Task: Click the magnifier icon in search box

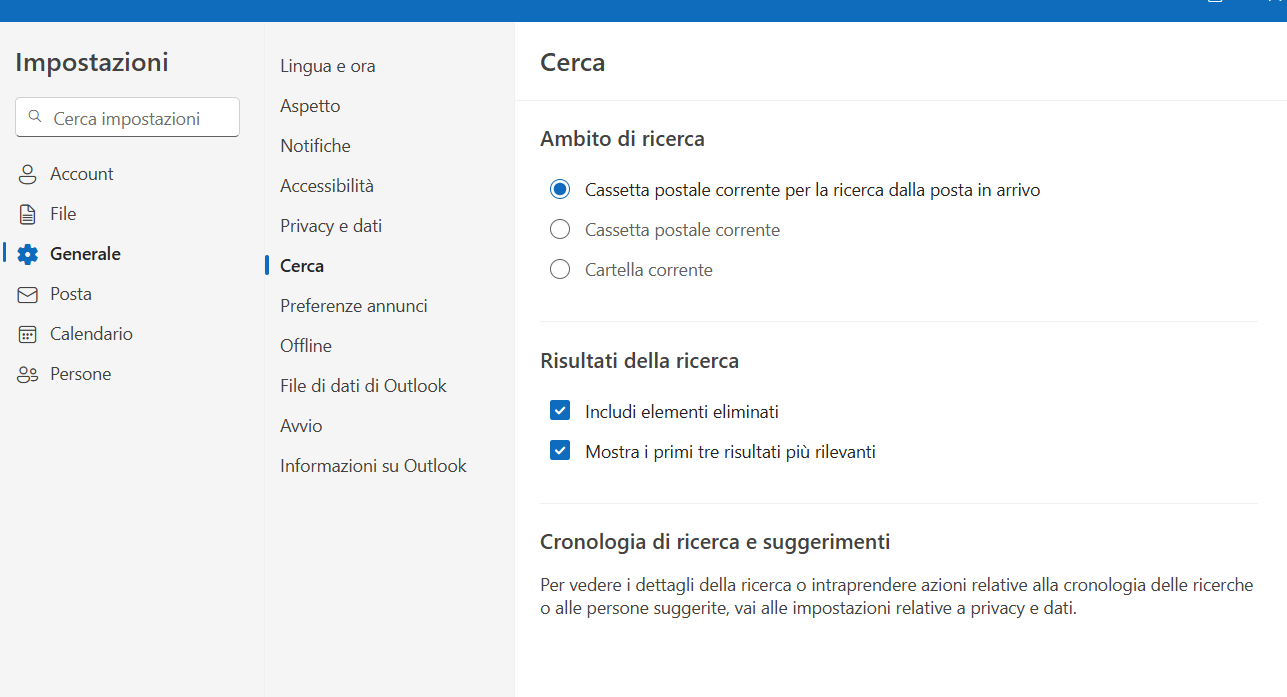Action: pos(35,117)
